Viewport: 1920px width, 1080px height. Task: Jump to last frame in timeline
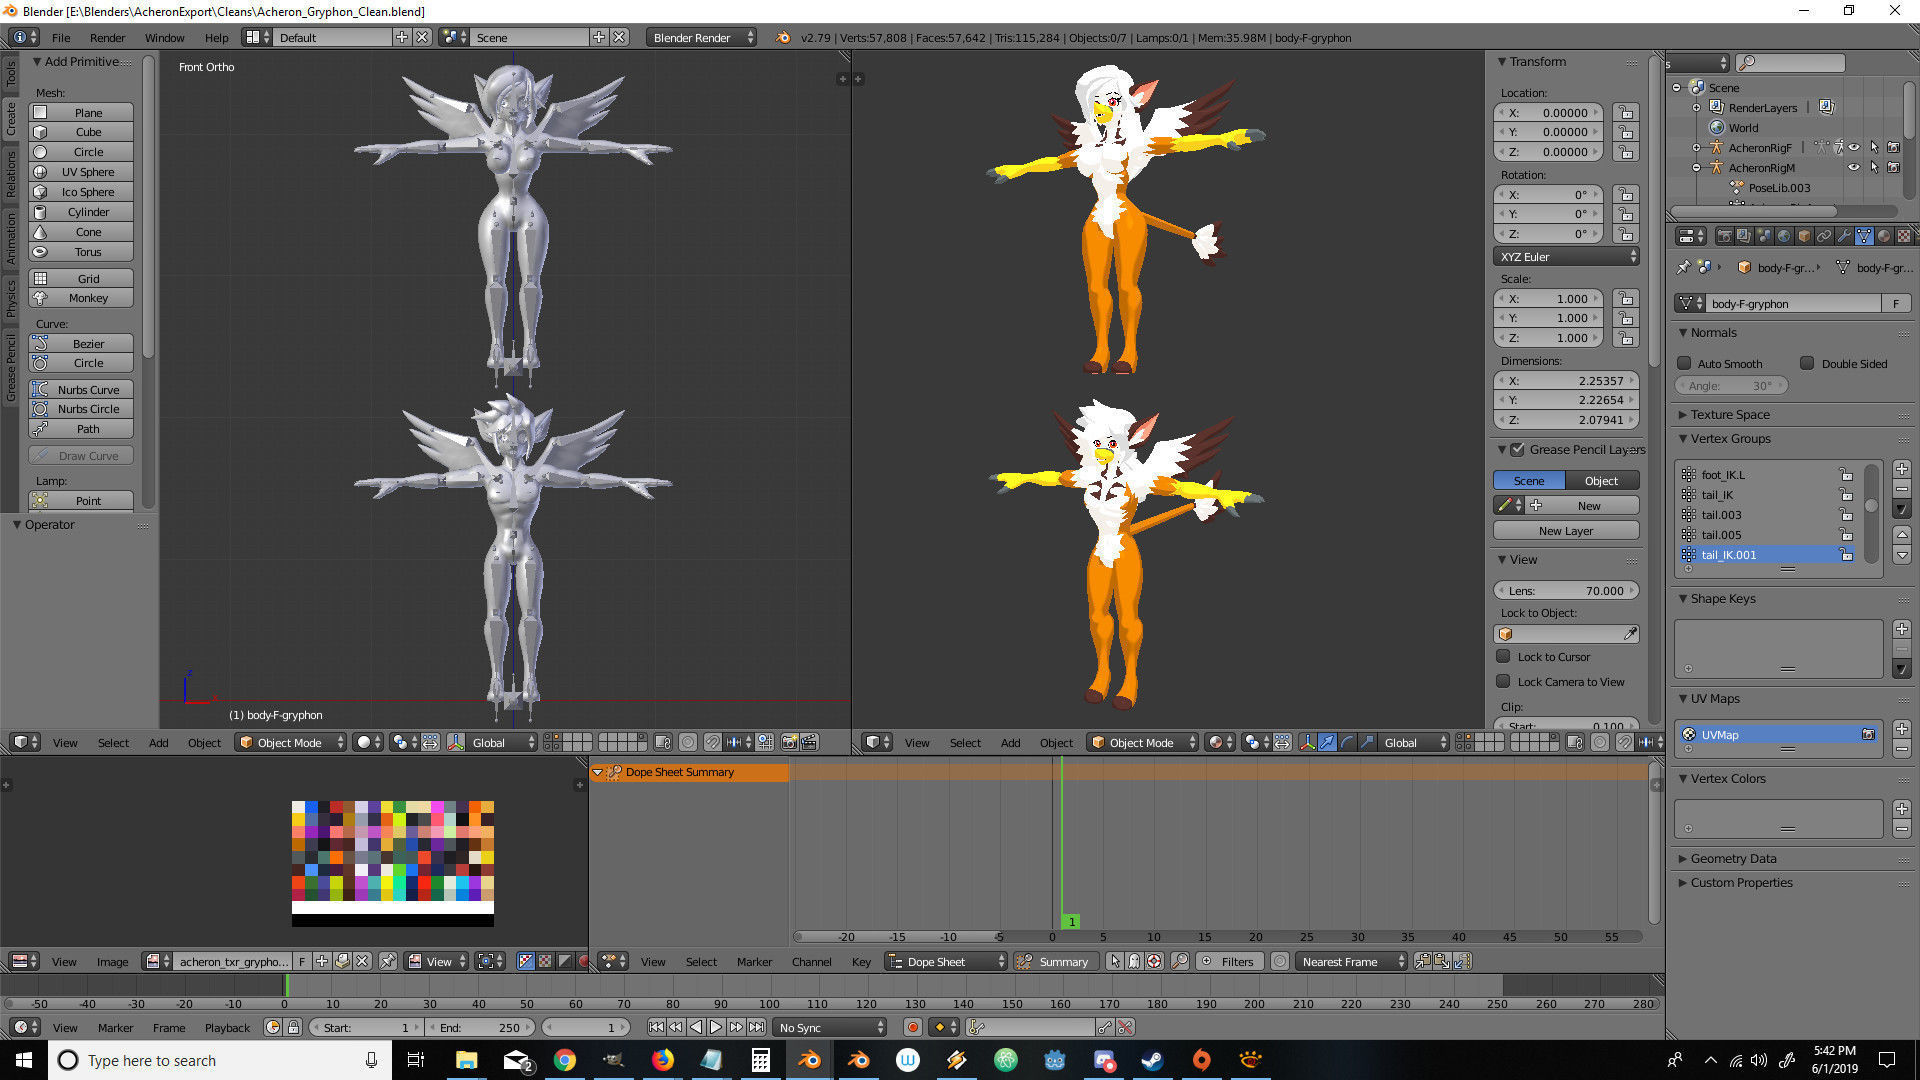point(757,1027)
